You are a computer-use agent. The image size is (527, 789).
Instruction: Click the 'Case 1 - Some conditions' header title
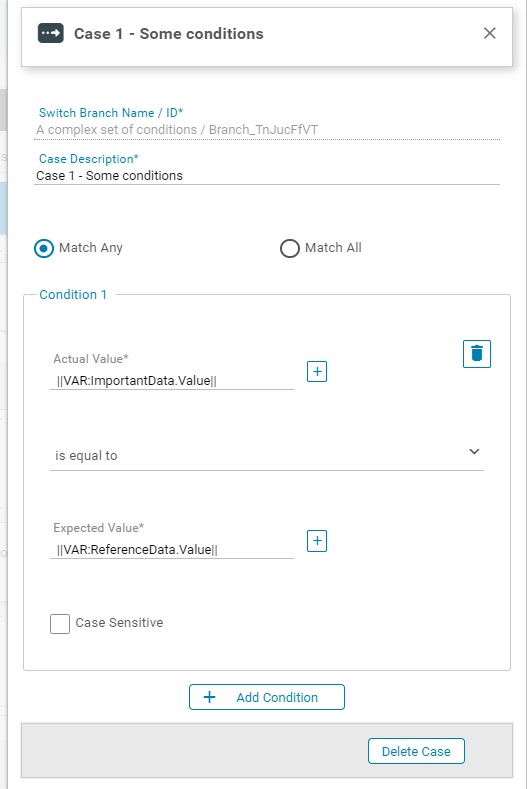[169, 34]
